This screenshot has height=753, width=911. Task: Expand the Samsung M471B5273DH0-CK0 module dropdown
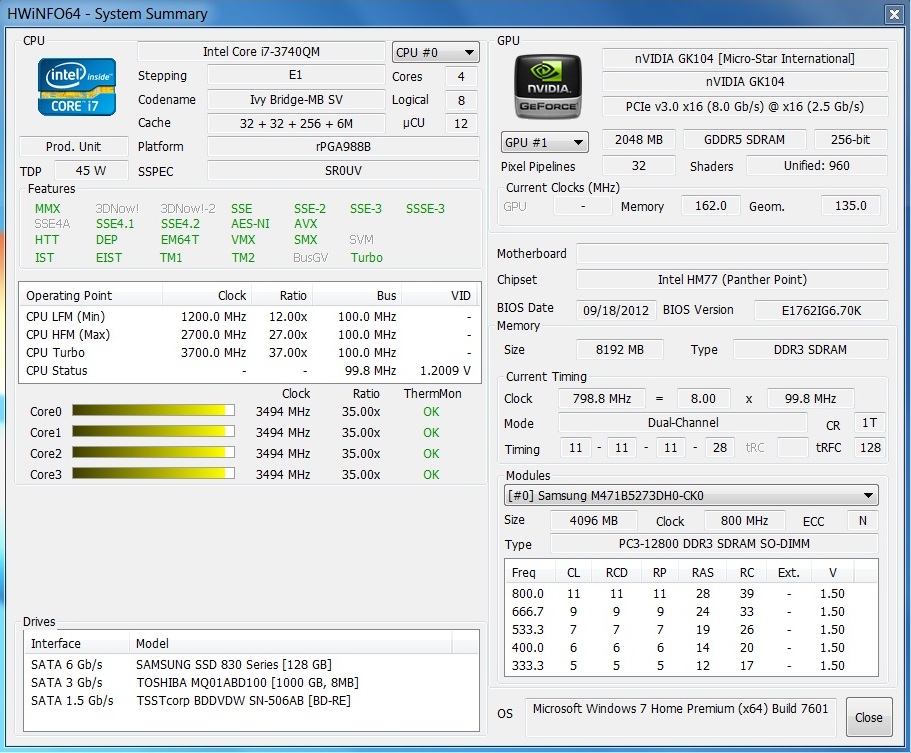691,496
